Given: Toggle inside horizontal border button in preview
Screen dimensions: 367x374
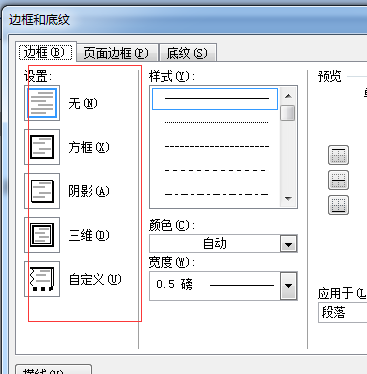Looking at the screenshot, I should click(x=338, y=180).
